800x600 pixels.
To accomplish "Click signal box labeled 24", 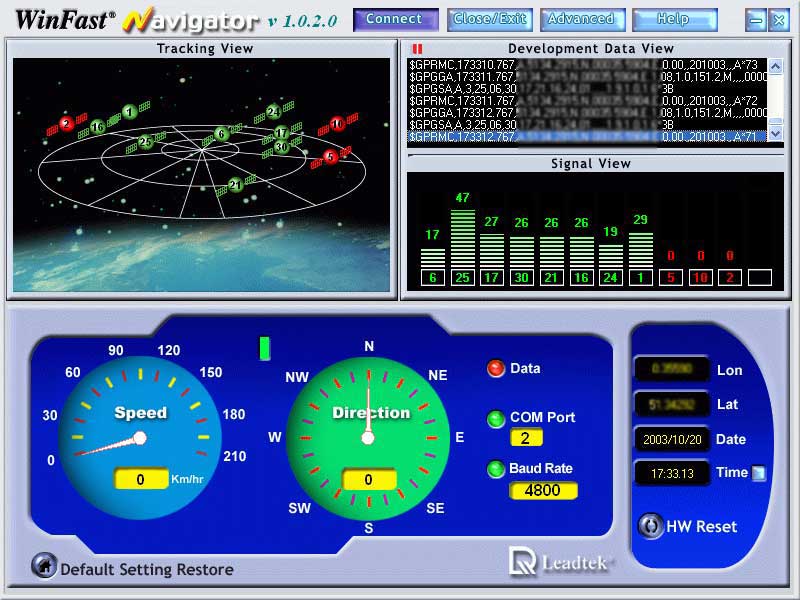I will pos(611,278).
